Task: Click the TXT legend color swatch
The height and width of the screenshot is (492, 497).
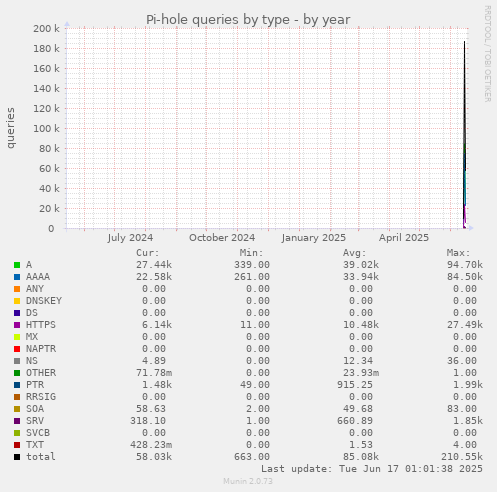Action: coord(17,445)
